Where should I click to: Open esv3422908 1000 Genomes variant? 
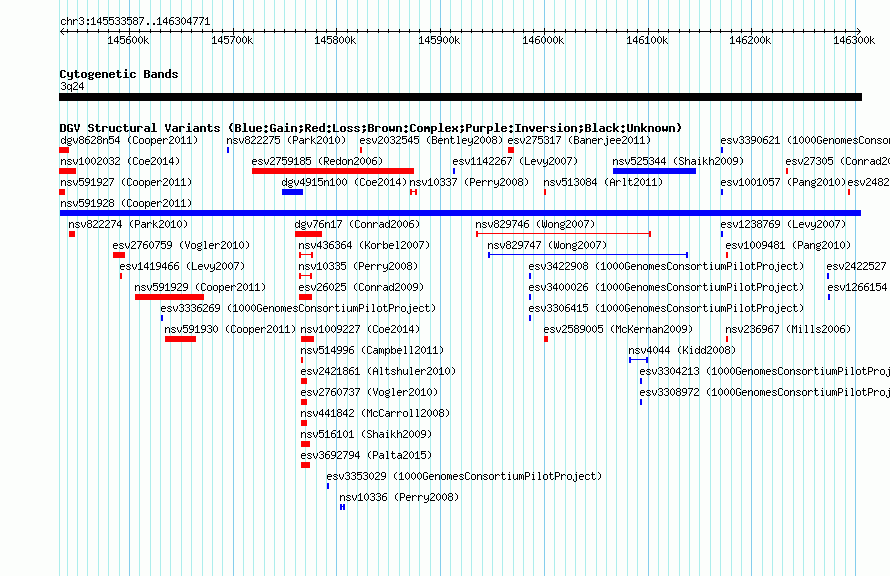tap(666, 266)
